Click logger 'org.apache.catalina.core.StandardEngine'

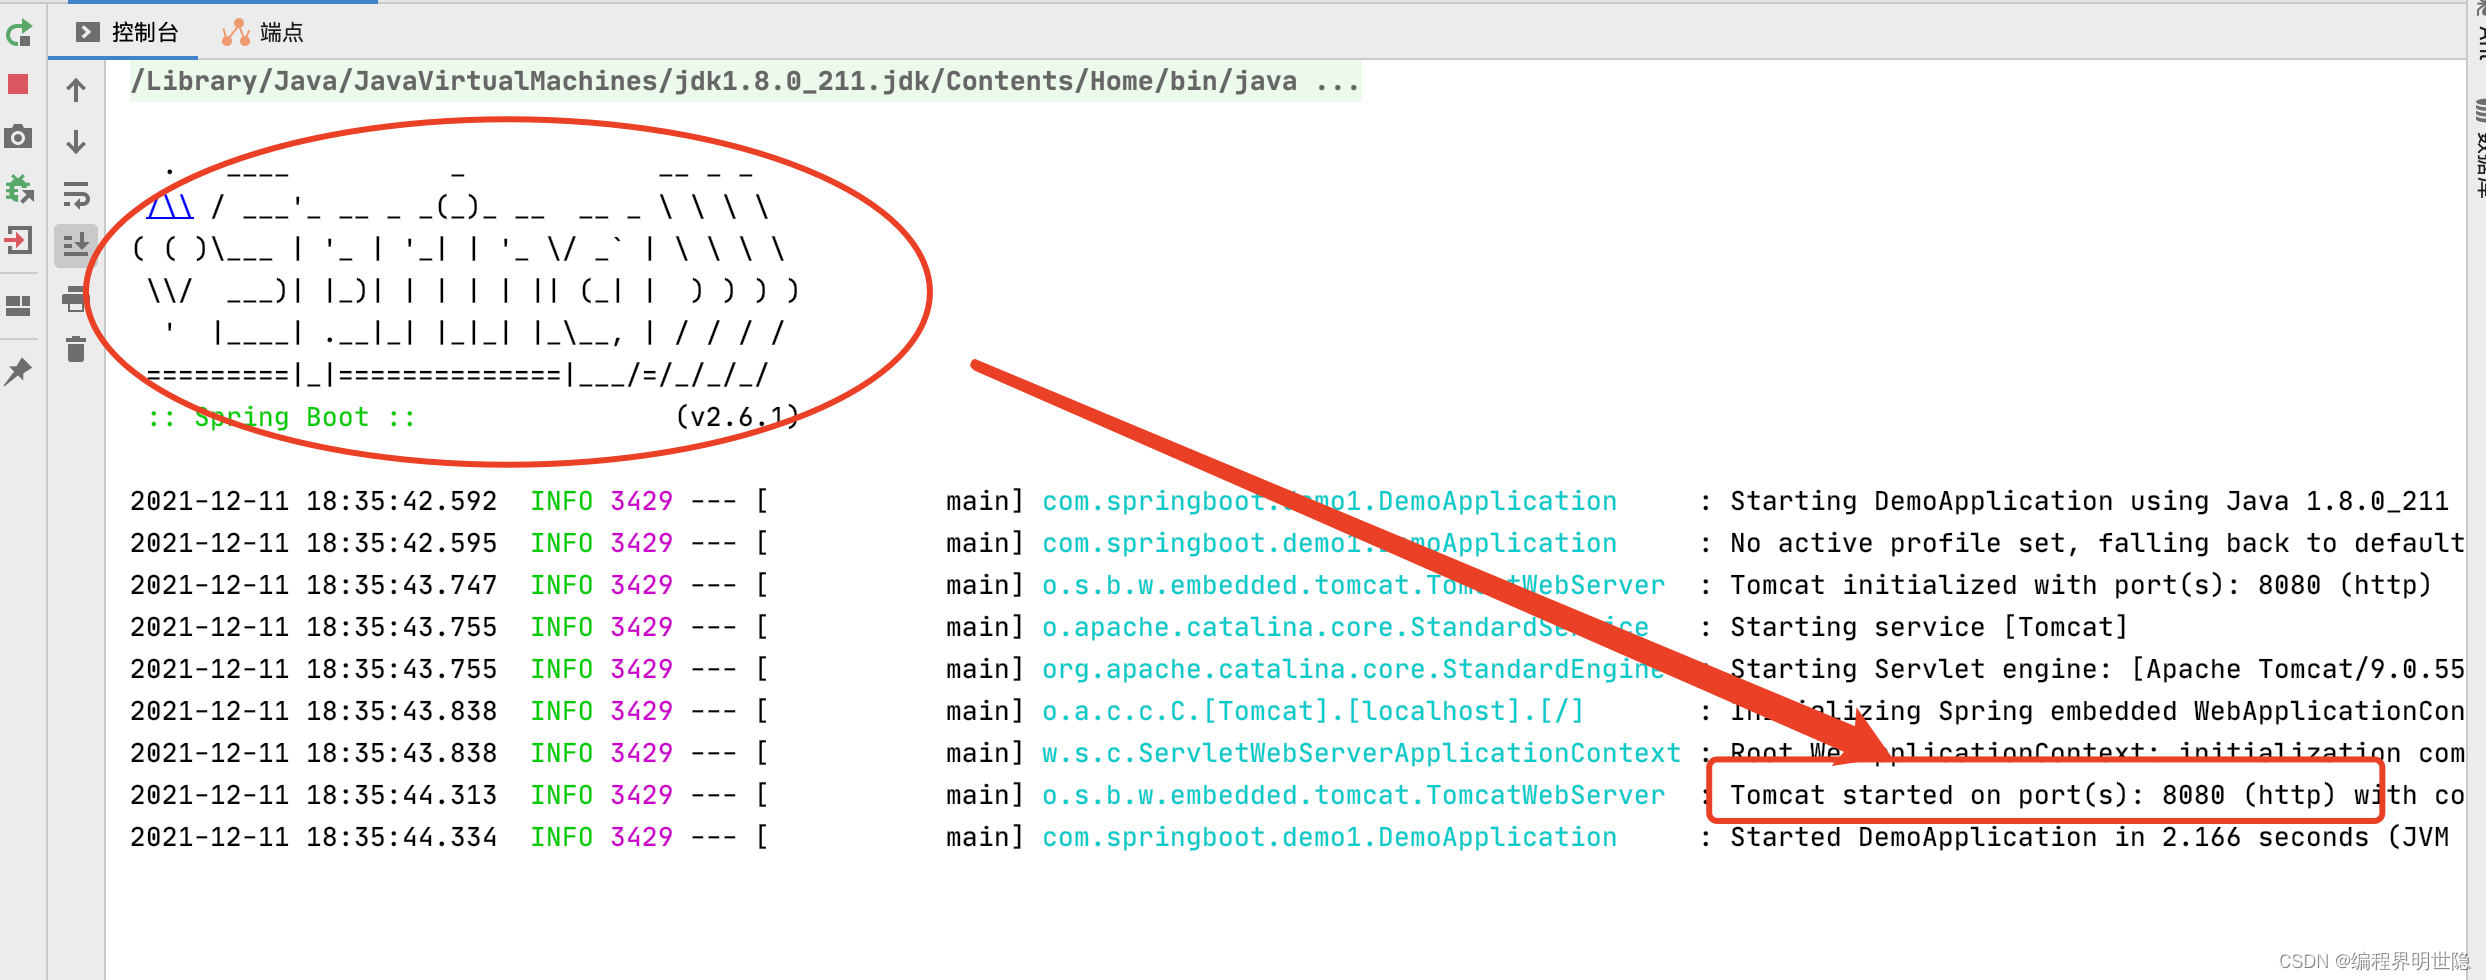[1353, 669]
